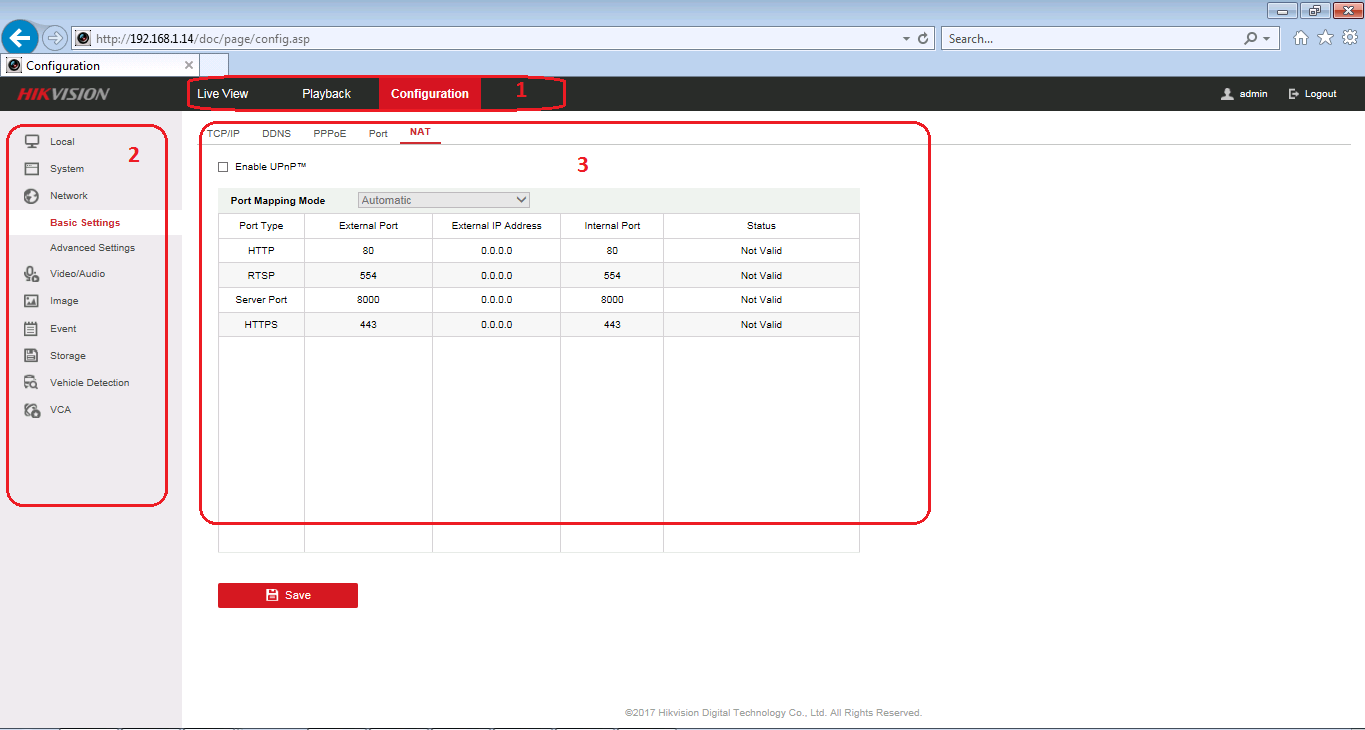The width and height of the screenshot is (1365, 730).
Task: Click the Storage disk icon
Action: click(x=32, y=355)
